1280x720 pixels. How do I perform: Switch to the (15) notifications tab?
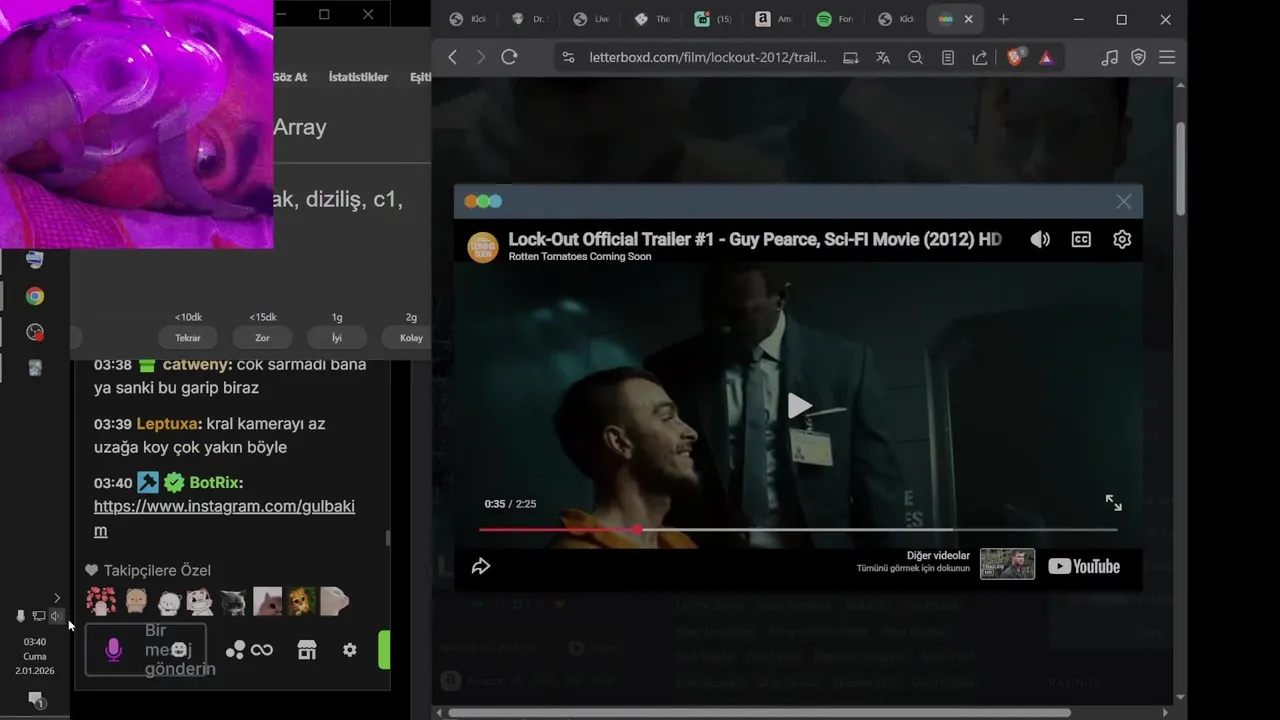pyautogui.click(x=713, y=19)
